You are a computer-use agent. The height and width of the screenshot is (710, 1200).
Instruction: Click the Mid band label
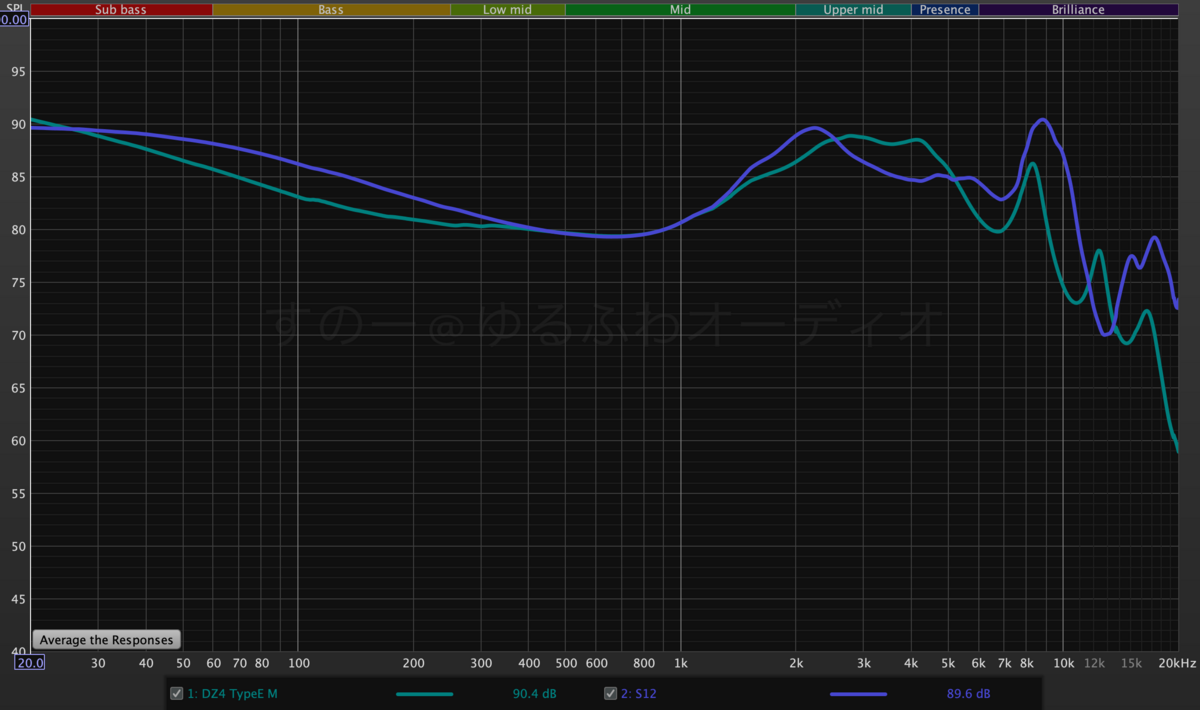680,10
